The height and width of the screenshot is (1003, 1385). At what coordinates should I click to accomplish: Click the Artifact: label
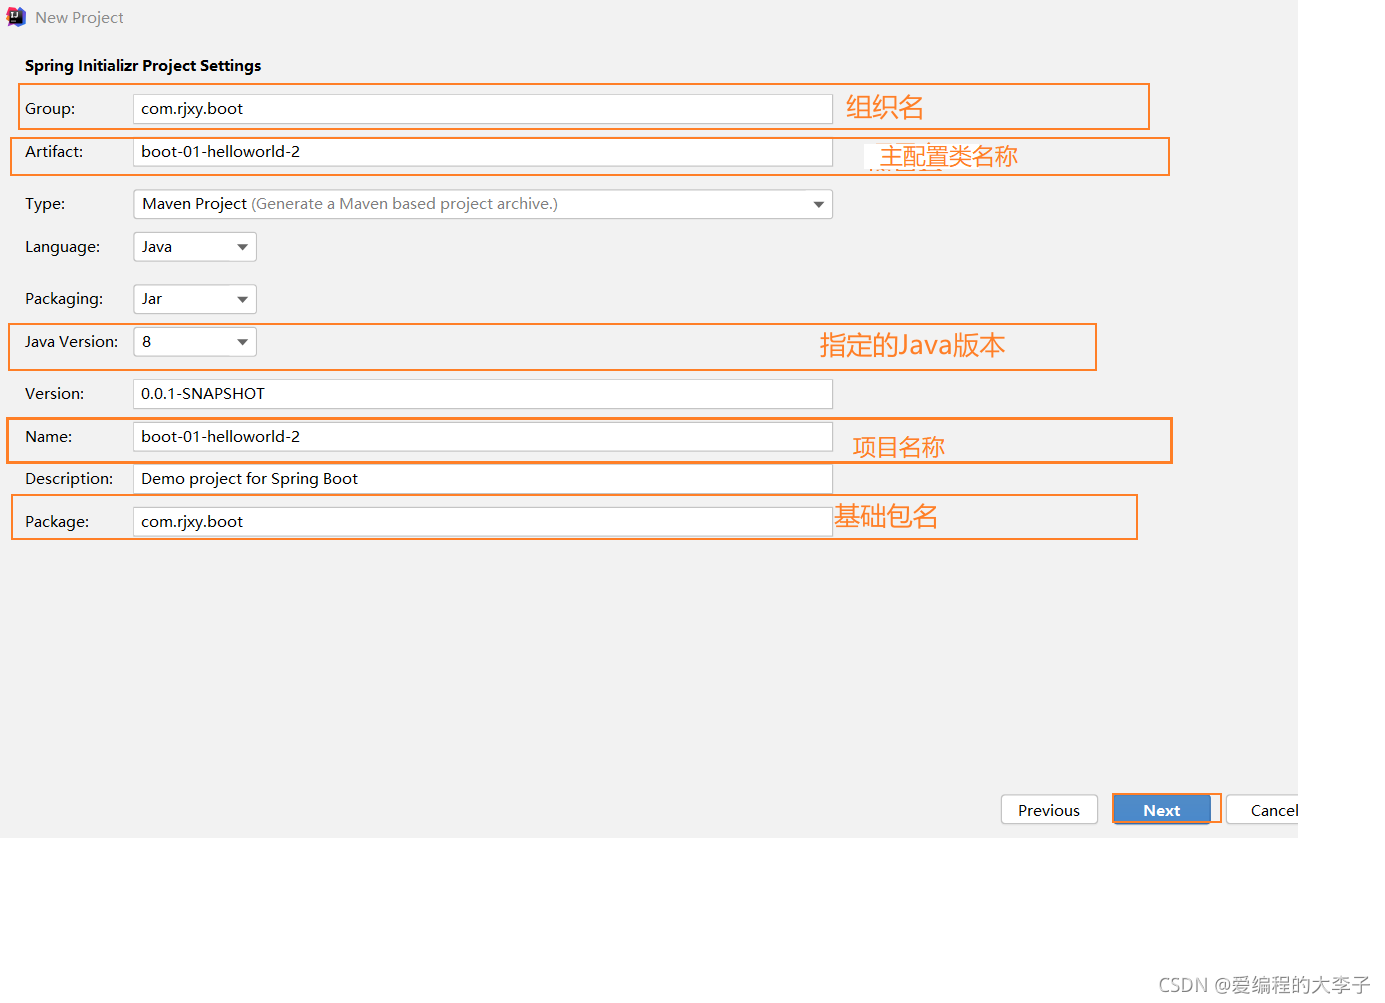click(54, 152)
